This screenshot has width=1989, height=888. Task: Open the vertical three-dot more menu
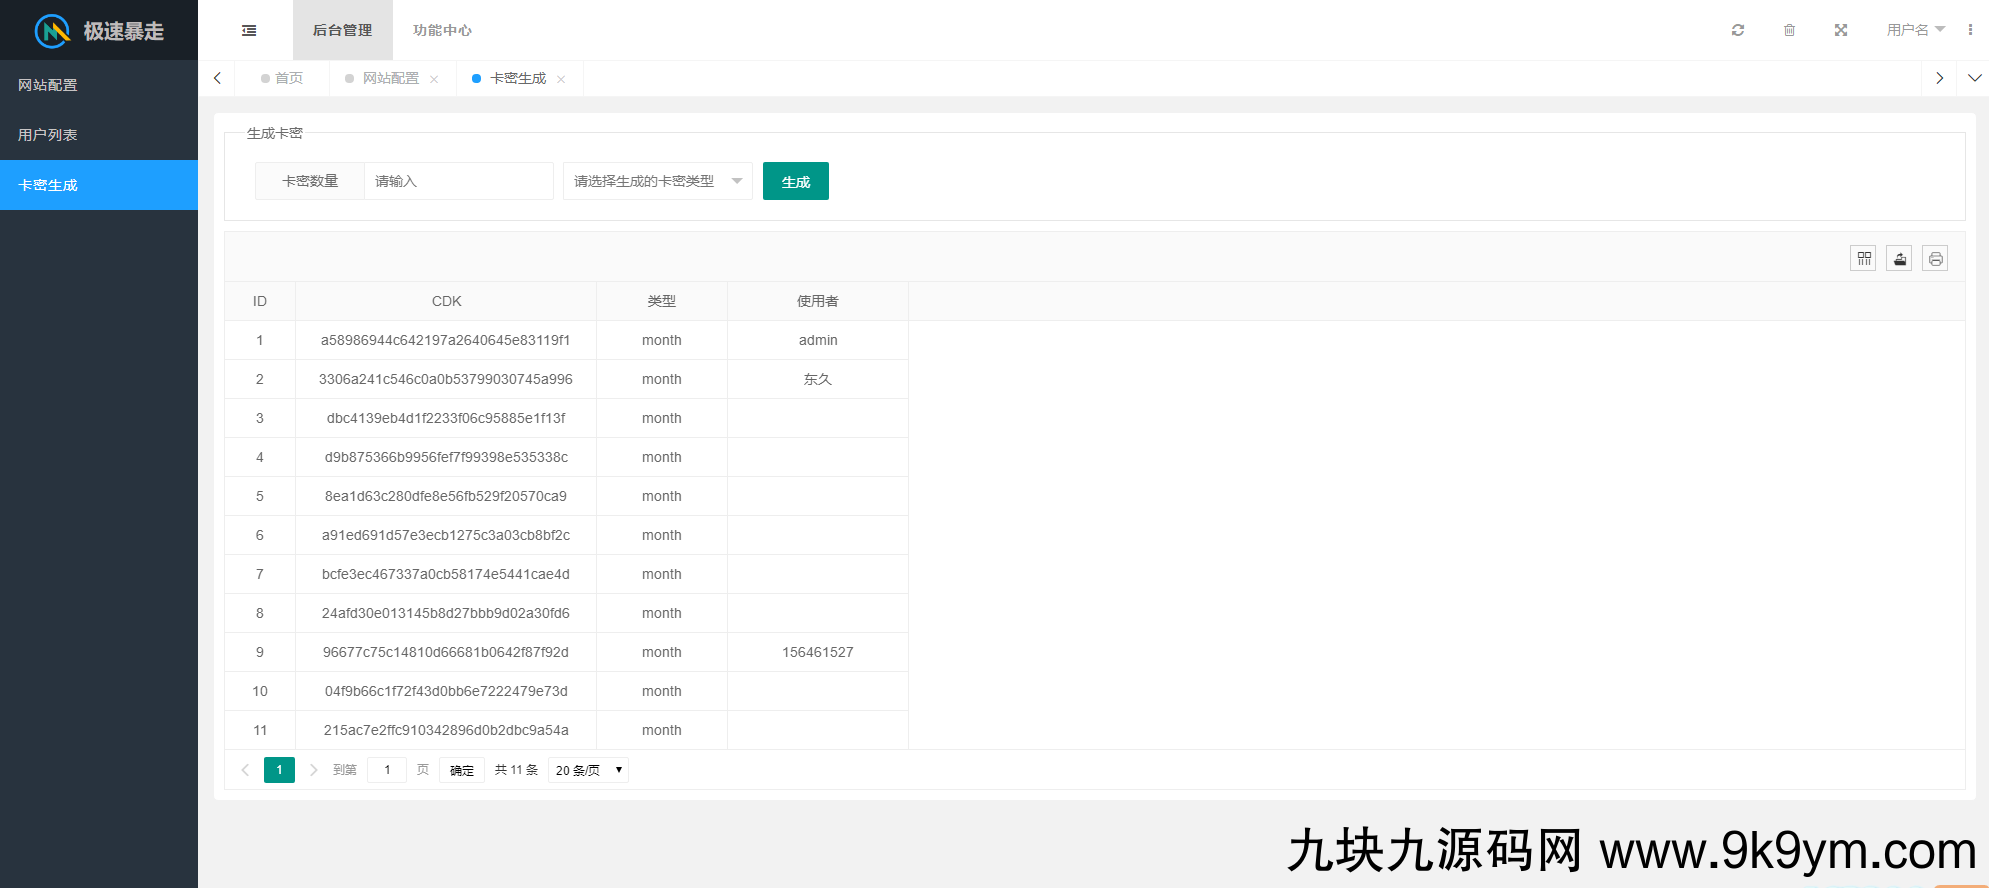(1970, 30)
